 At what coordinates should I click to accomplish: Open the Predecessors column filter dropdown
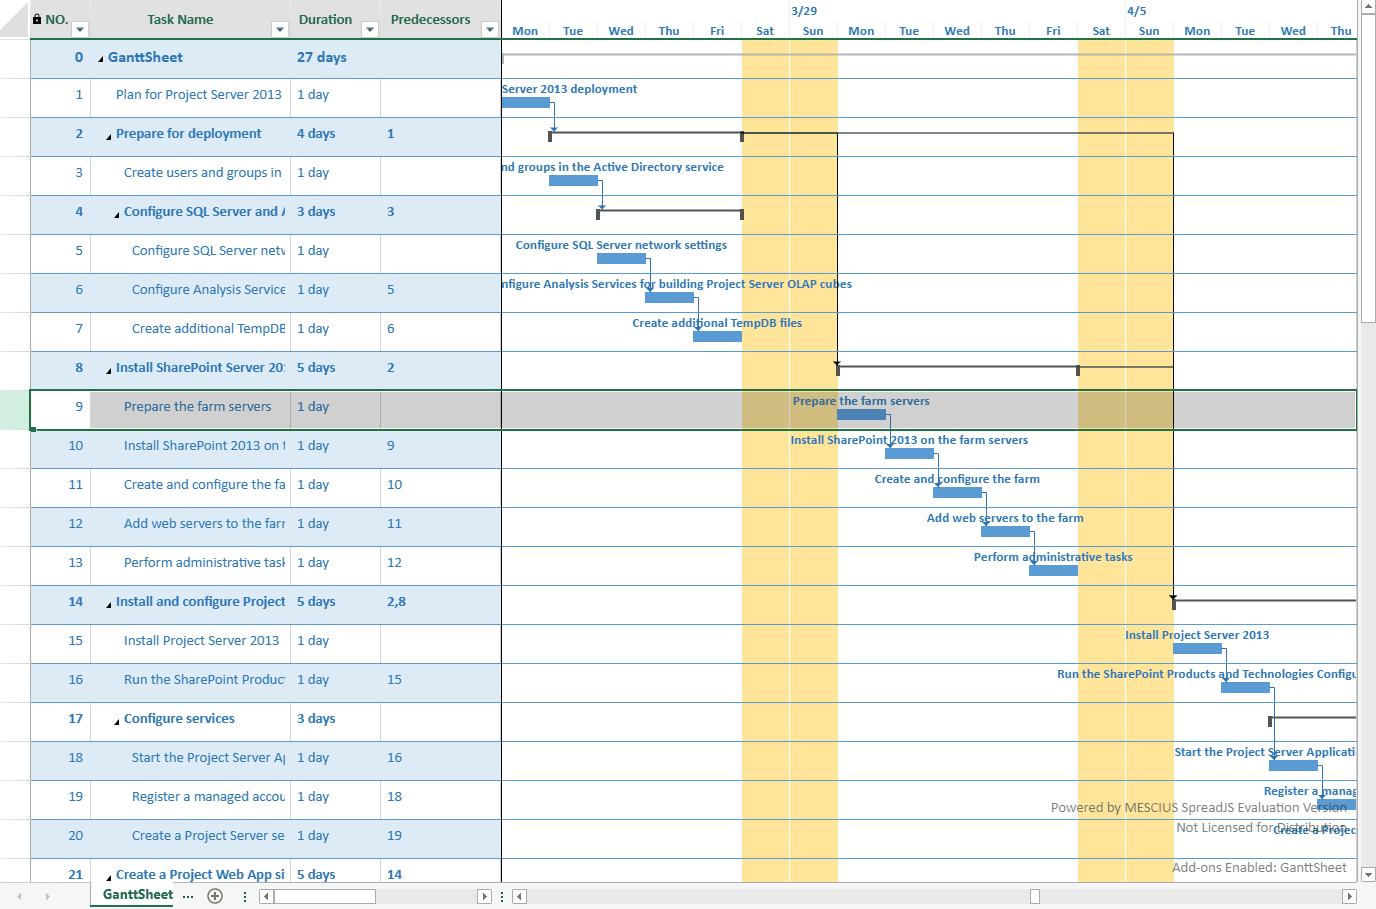pos(490,30)
